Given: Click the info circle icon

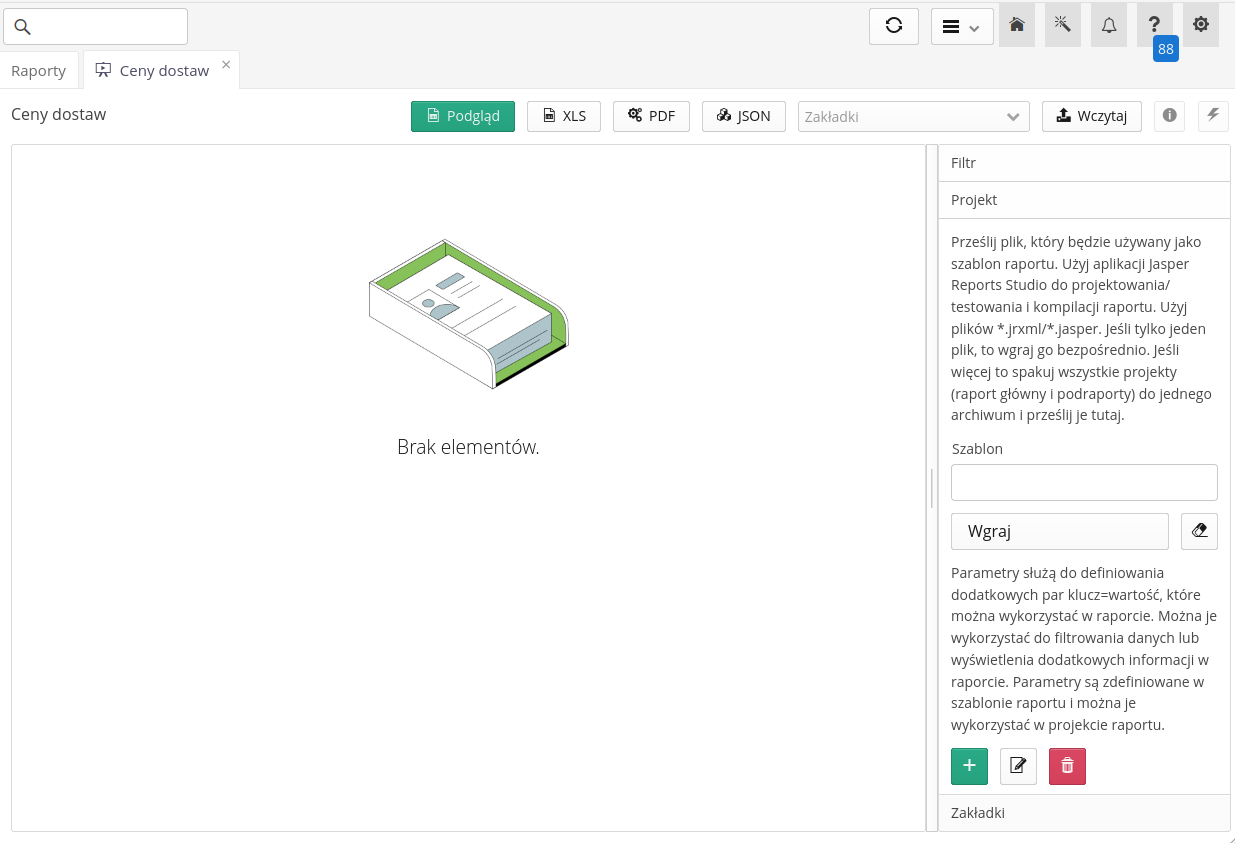Looking at the screenshot, I should pyautogui.click(x=1170, y=116).
